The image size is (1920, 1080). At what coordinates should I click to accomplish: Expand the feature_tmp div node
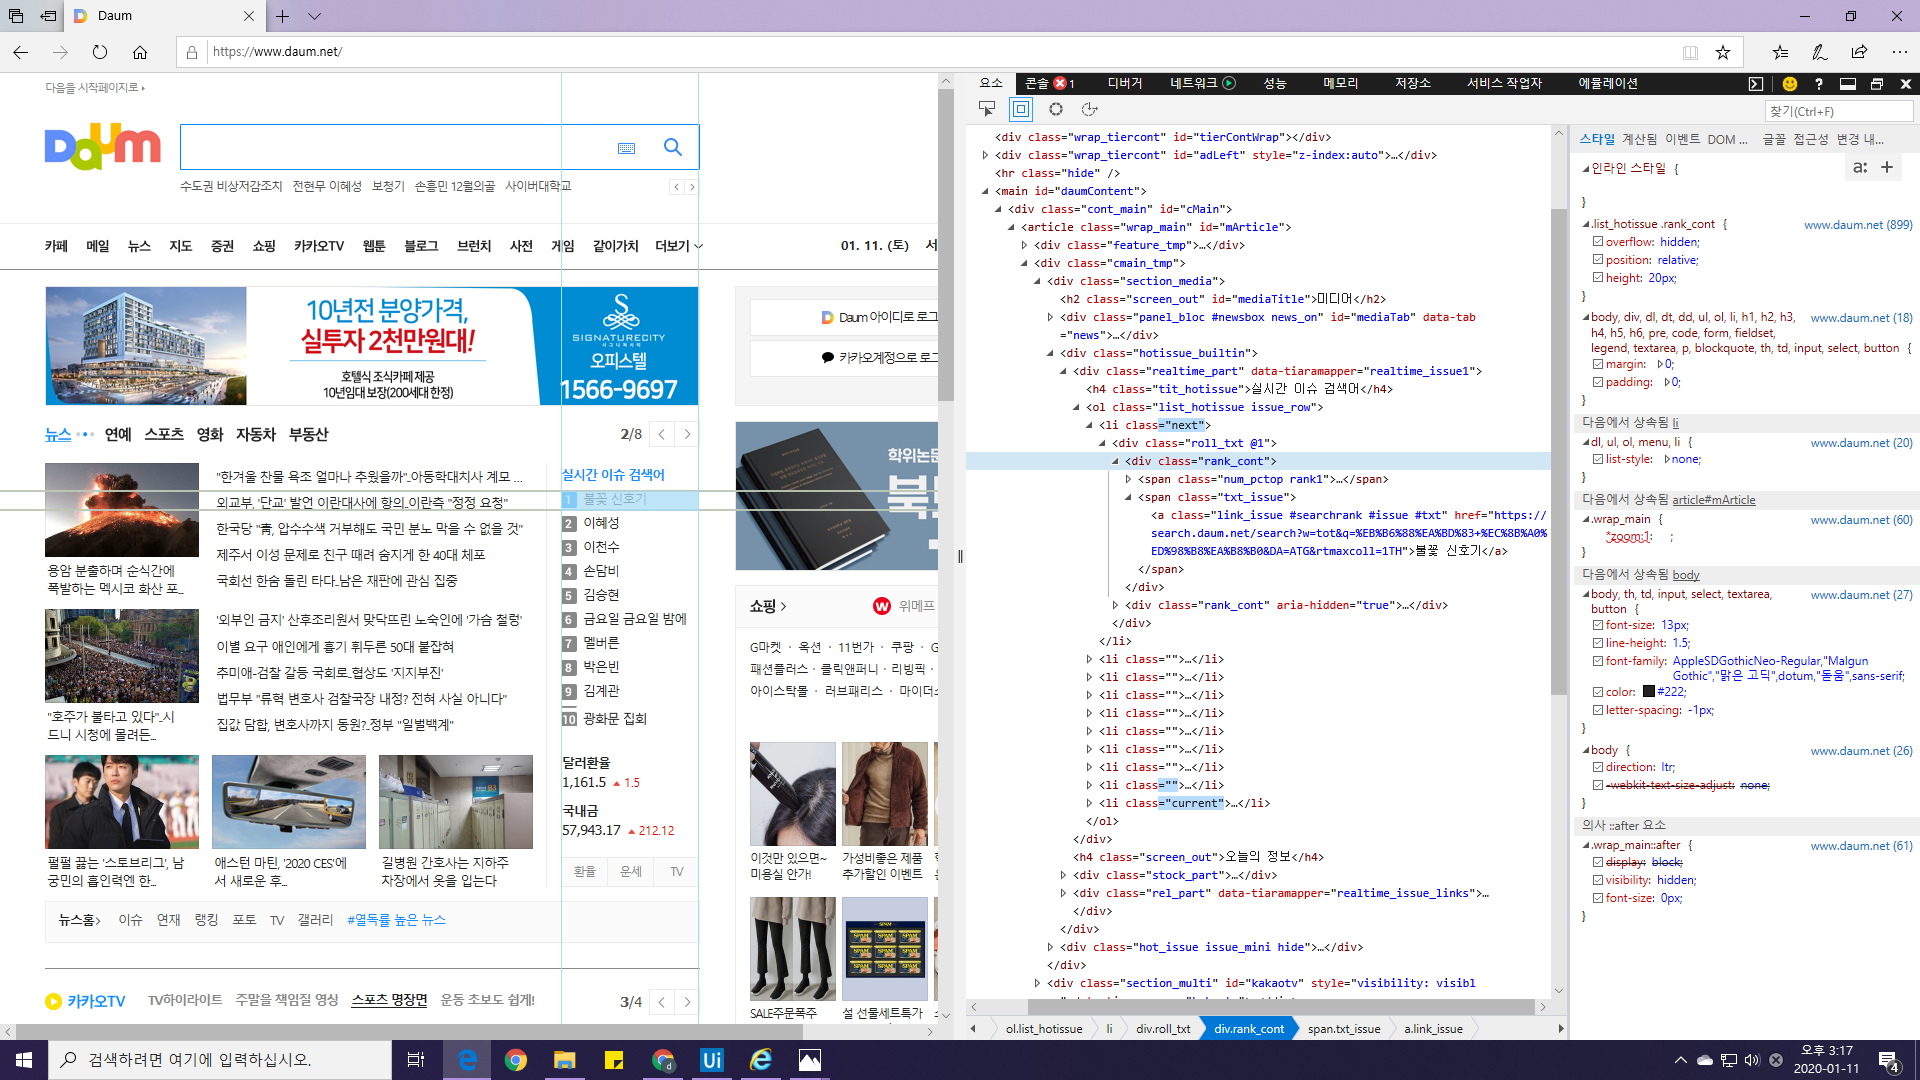pyautogui.click(x=1024, y=245)
